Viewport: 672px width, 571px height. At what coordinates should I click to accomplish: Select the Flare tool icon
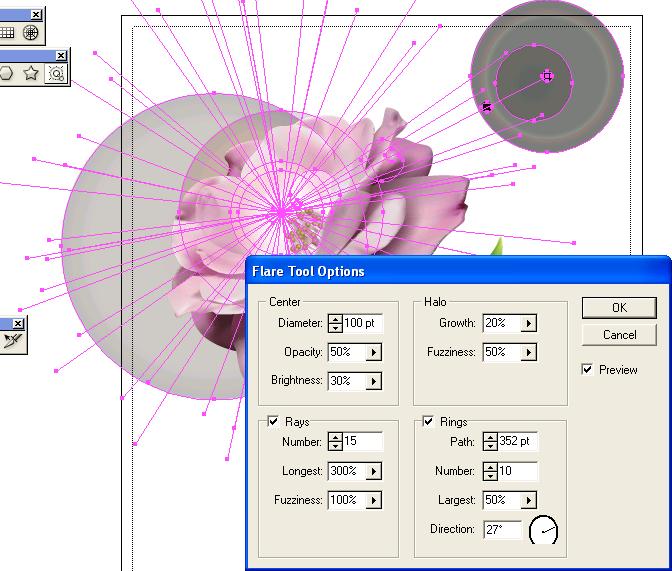click(57, 74)
